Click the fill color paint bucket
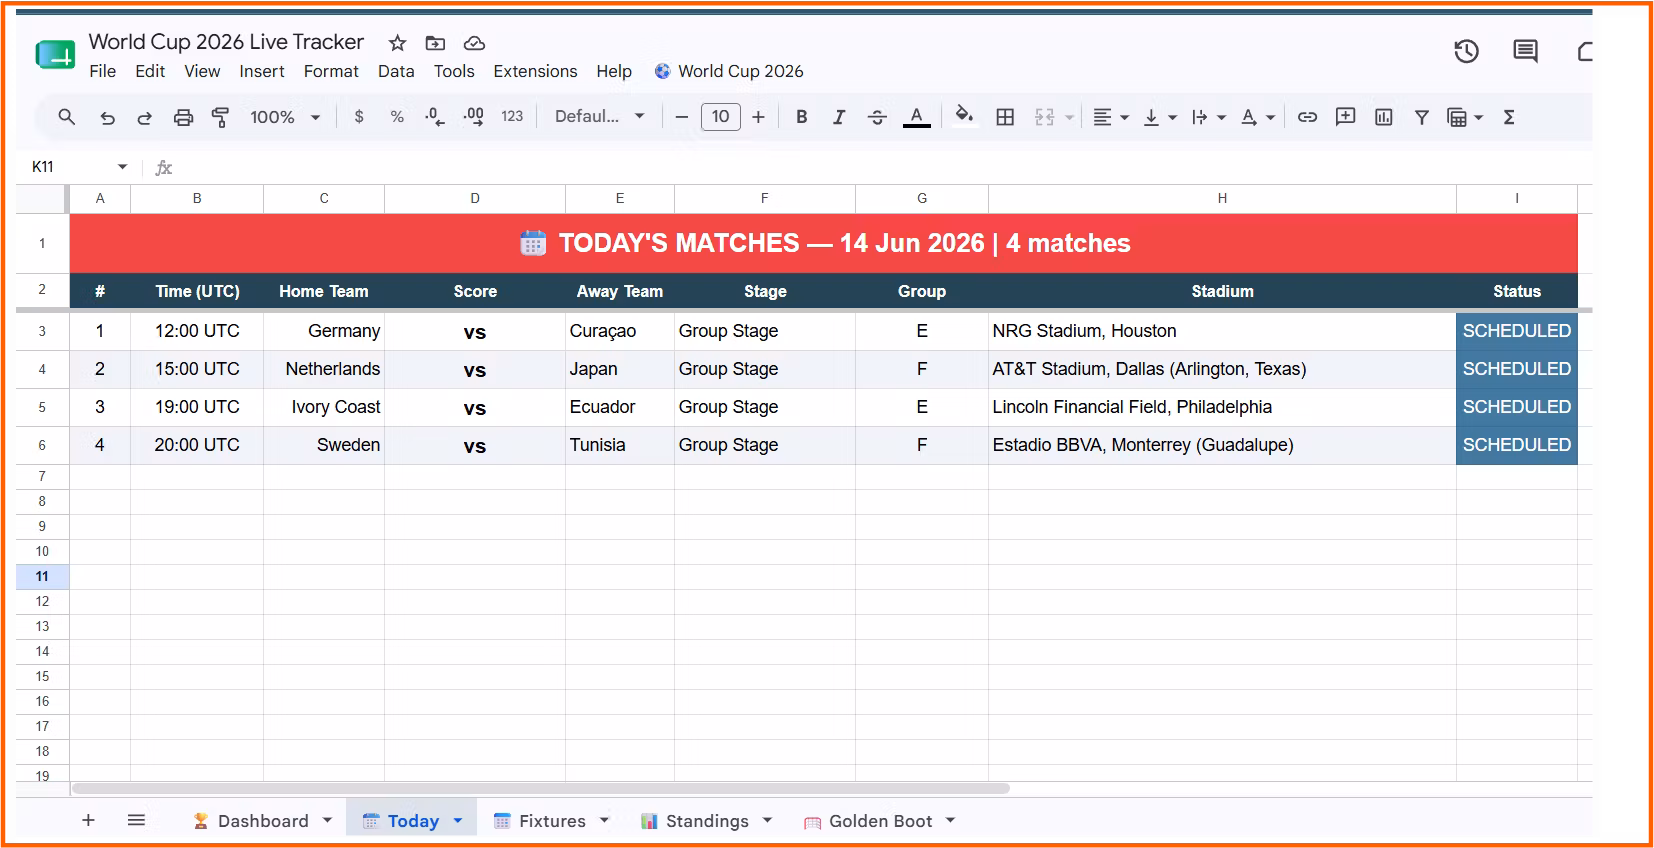This screenshot has height=848, width=1654. coord(964,116)
